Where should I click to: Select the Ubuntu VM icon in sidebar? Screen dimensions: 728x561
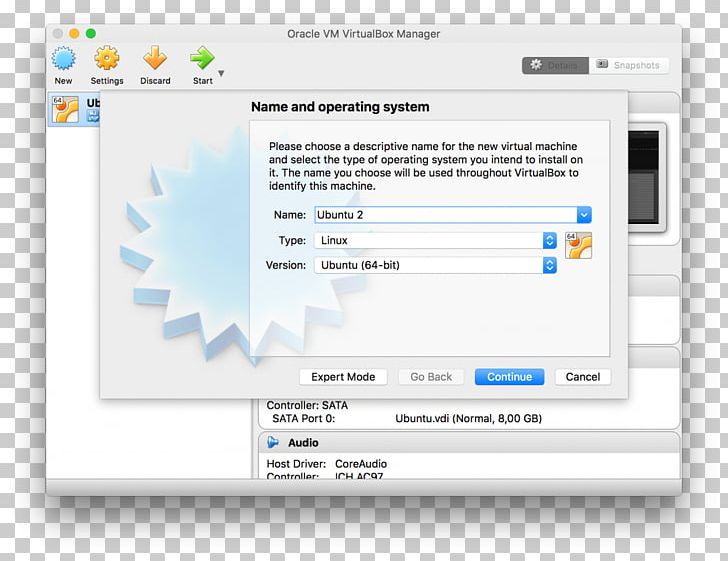65,110
